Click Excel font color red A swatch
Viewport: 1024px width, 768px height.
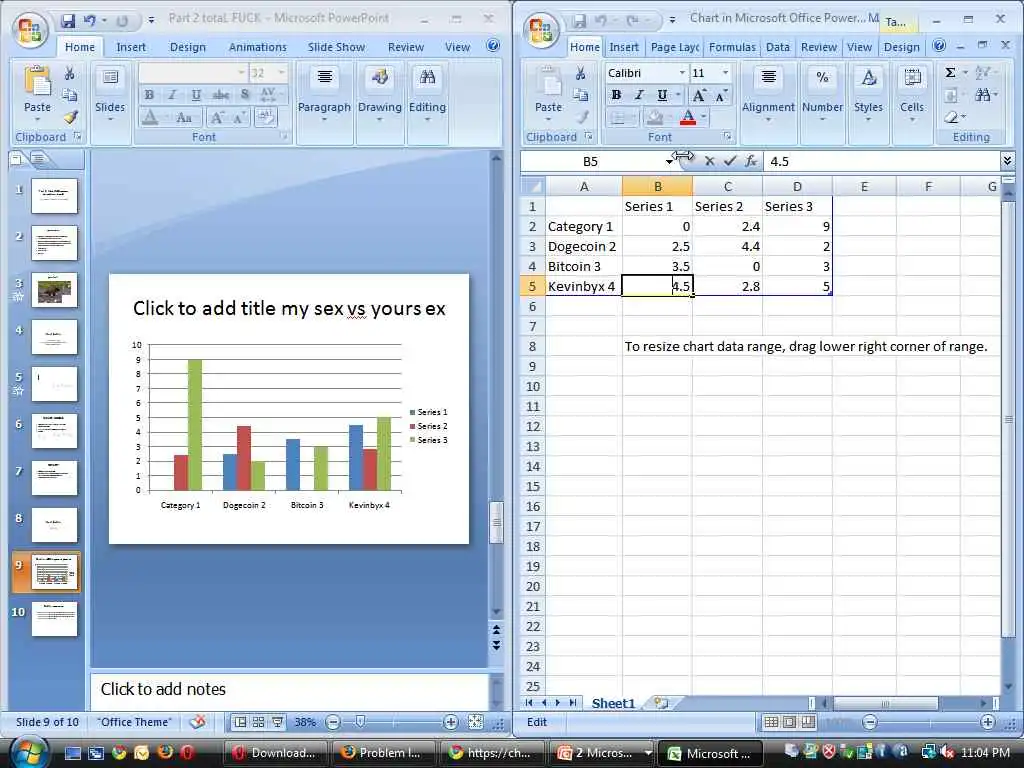(688, 118)
